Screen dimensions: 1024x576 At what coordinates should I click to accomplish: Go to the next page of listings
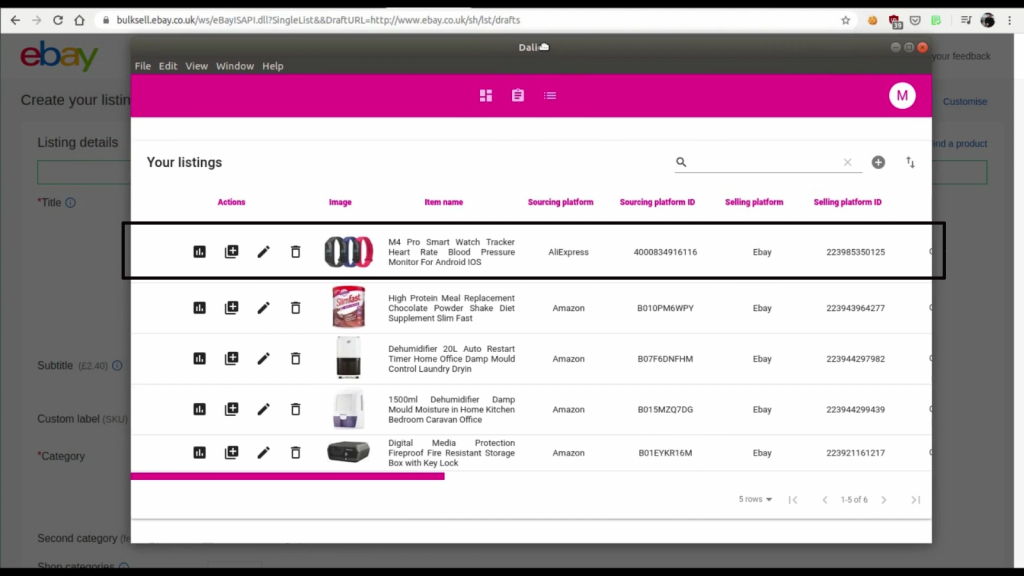click(x=884, y=500)
